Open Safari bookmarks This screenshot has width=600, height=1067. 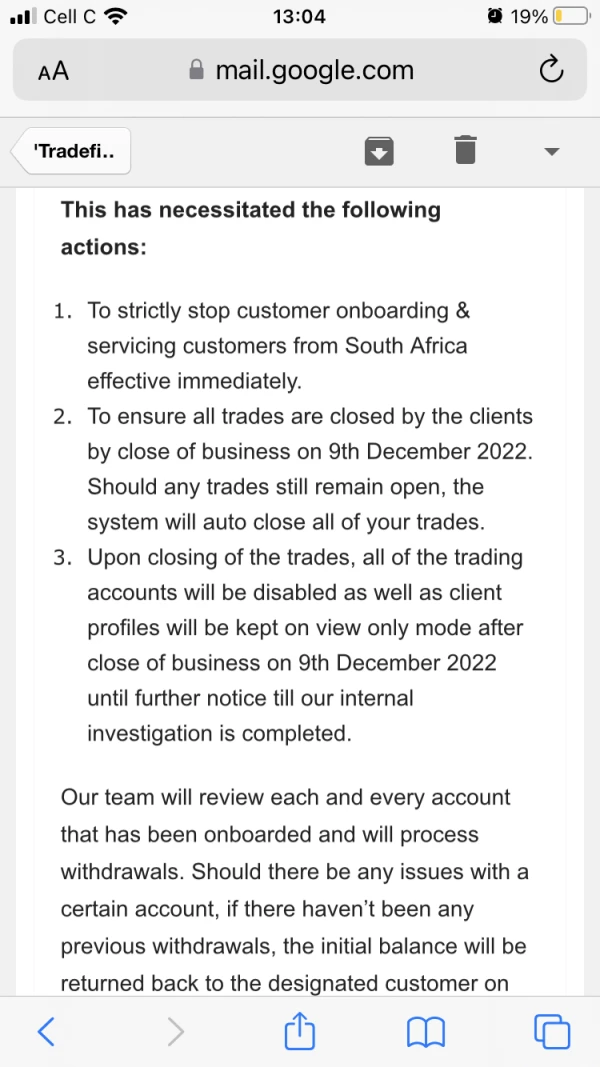425,1031
